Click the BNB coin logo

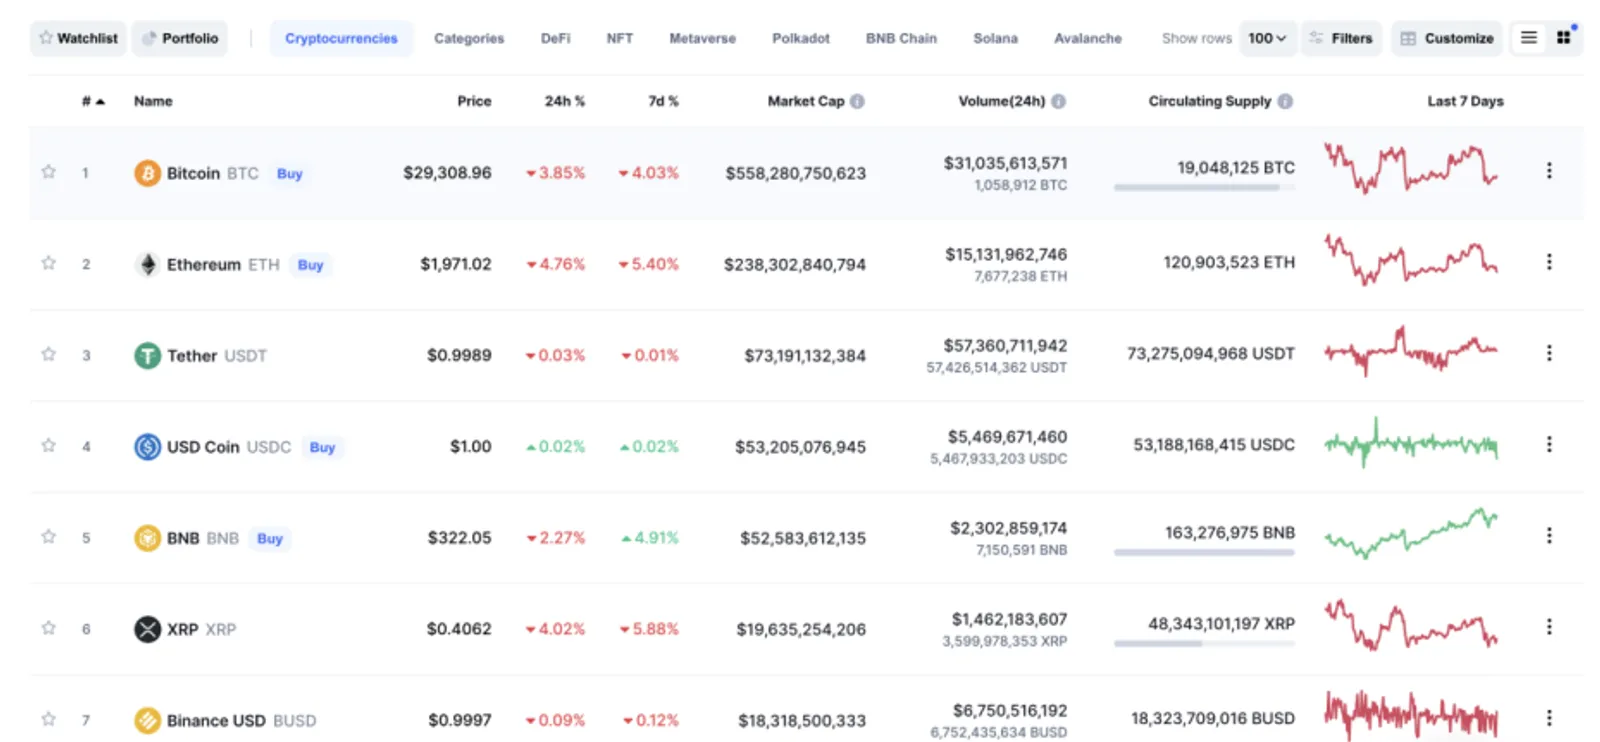point(147,538)
